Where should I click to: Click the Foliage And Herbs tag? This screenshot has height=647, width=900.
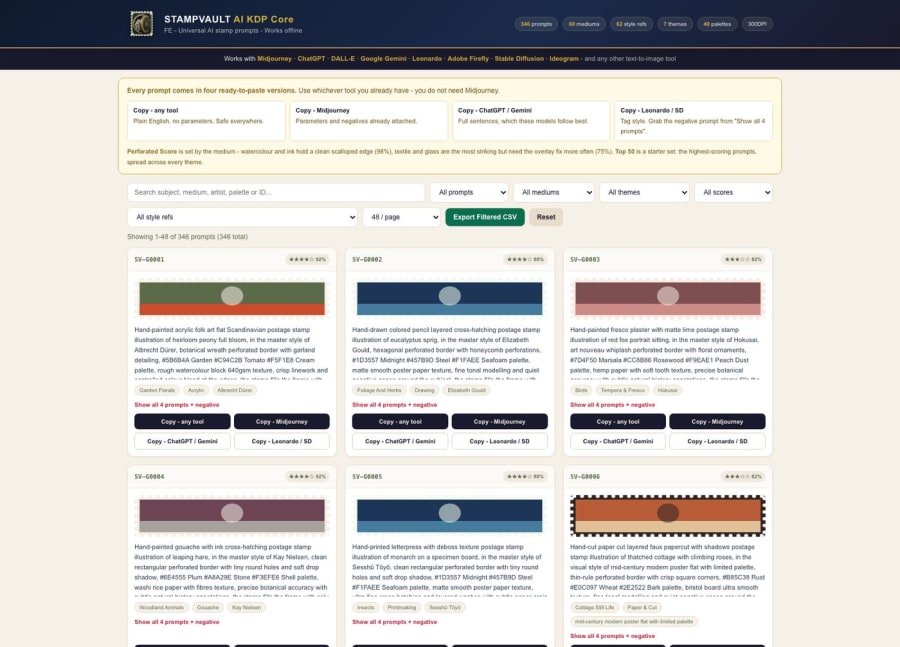(379, 390)
